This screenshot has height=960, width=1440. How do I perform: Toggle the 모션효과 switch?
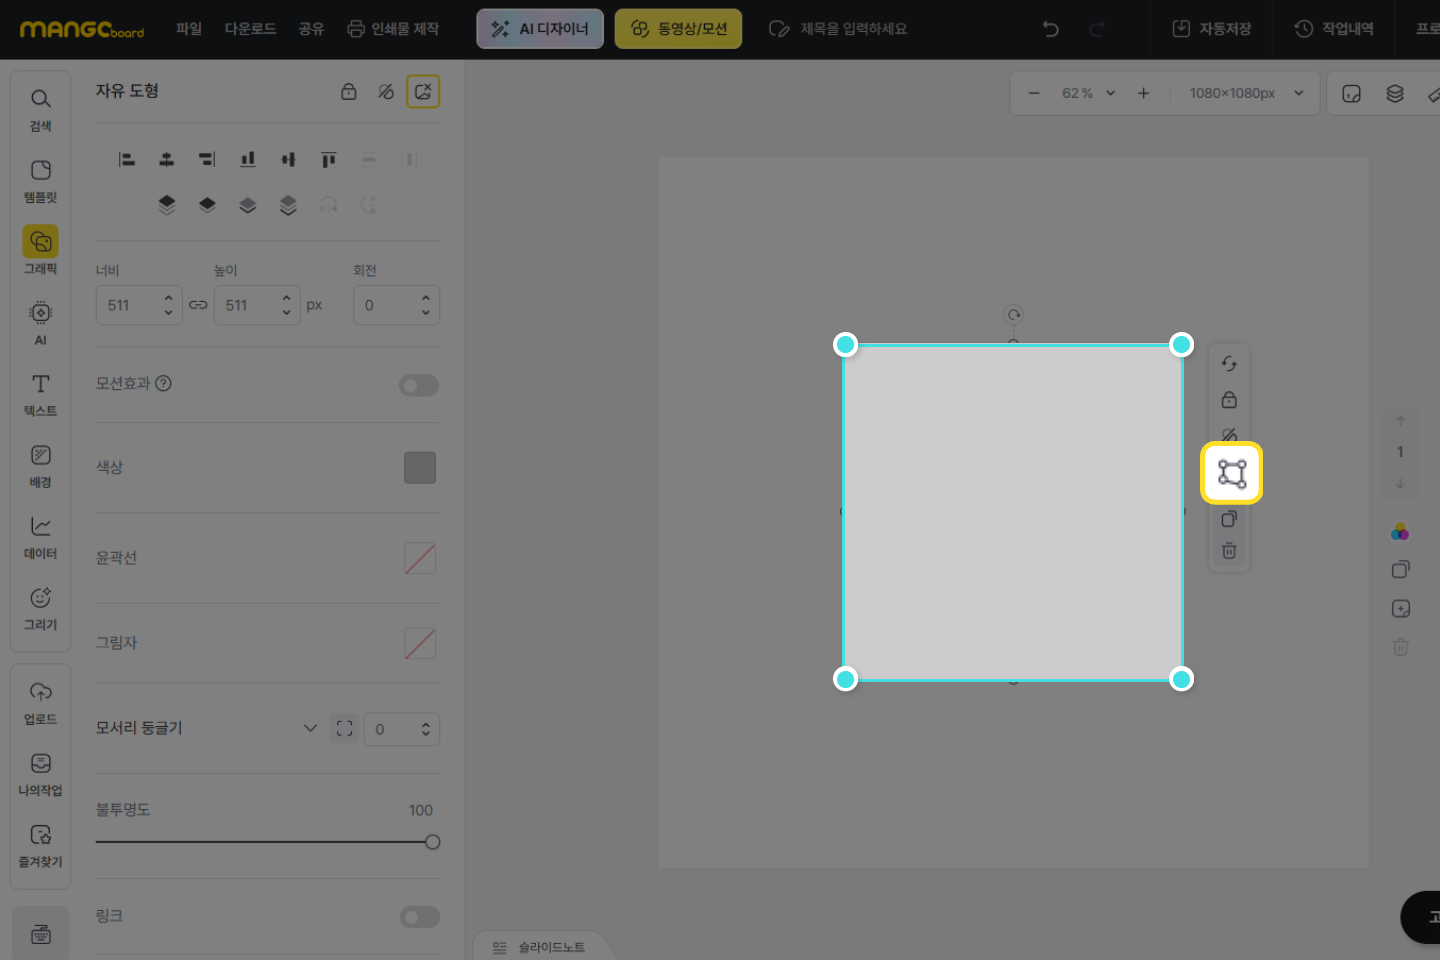(x=419, y=385)
